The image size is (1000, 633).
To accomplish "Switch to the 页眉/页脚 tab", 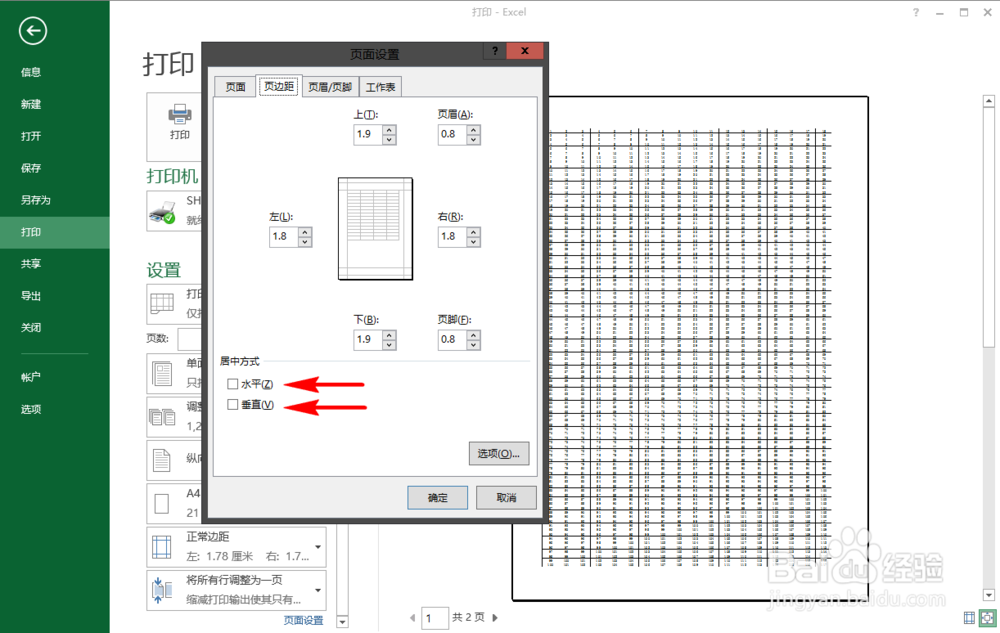I will tap(329, 86).
